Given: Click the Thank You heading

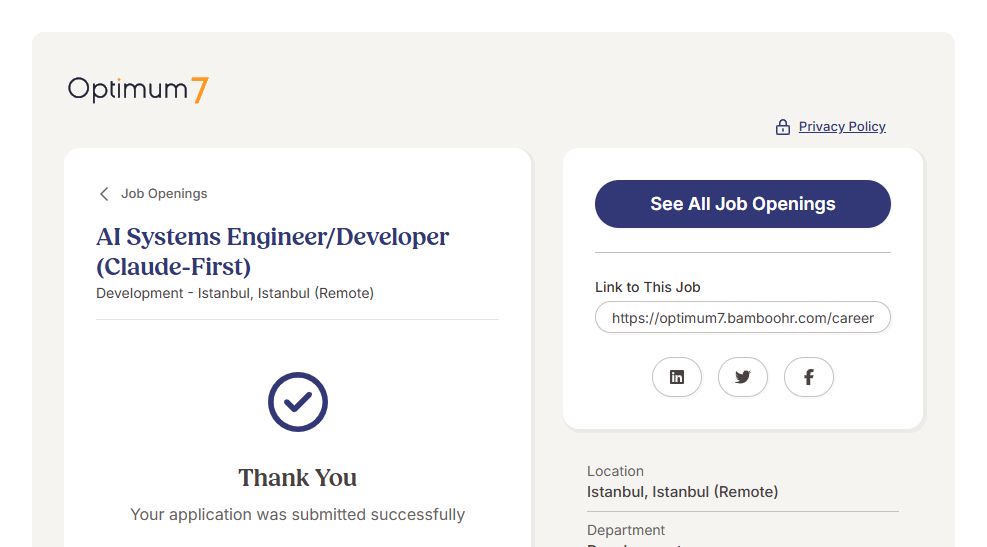Looking at the screenshot, I should coord(298,478).
